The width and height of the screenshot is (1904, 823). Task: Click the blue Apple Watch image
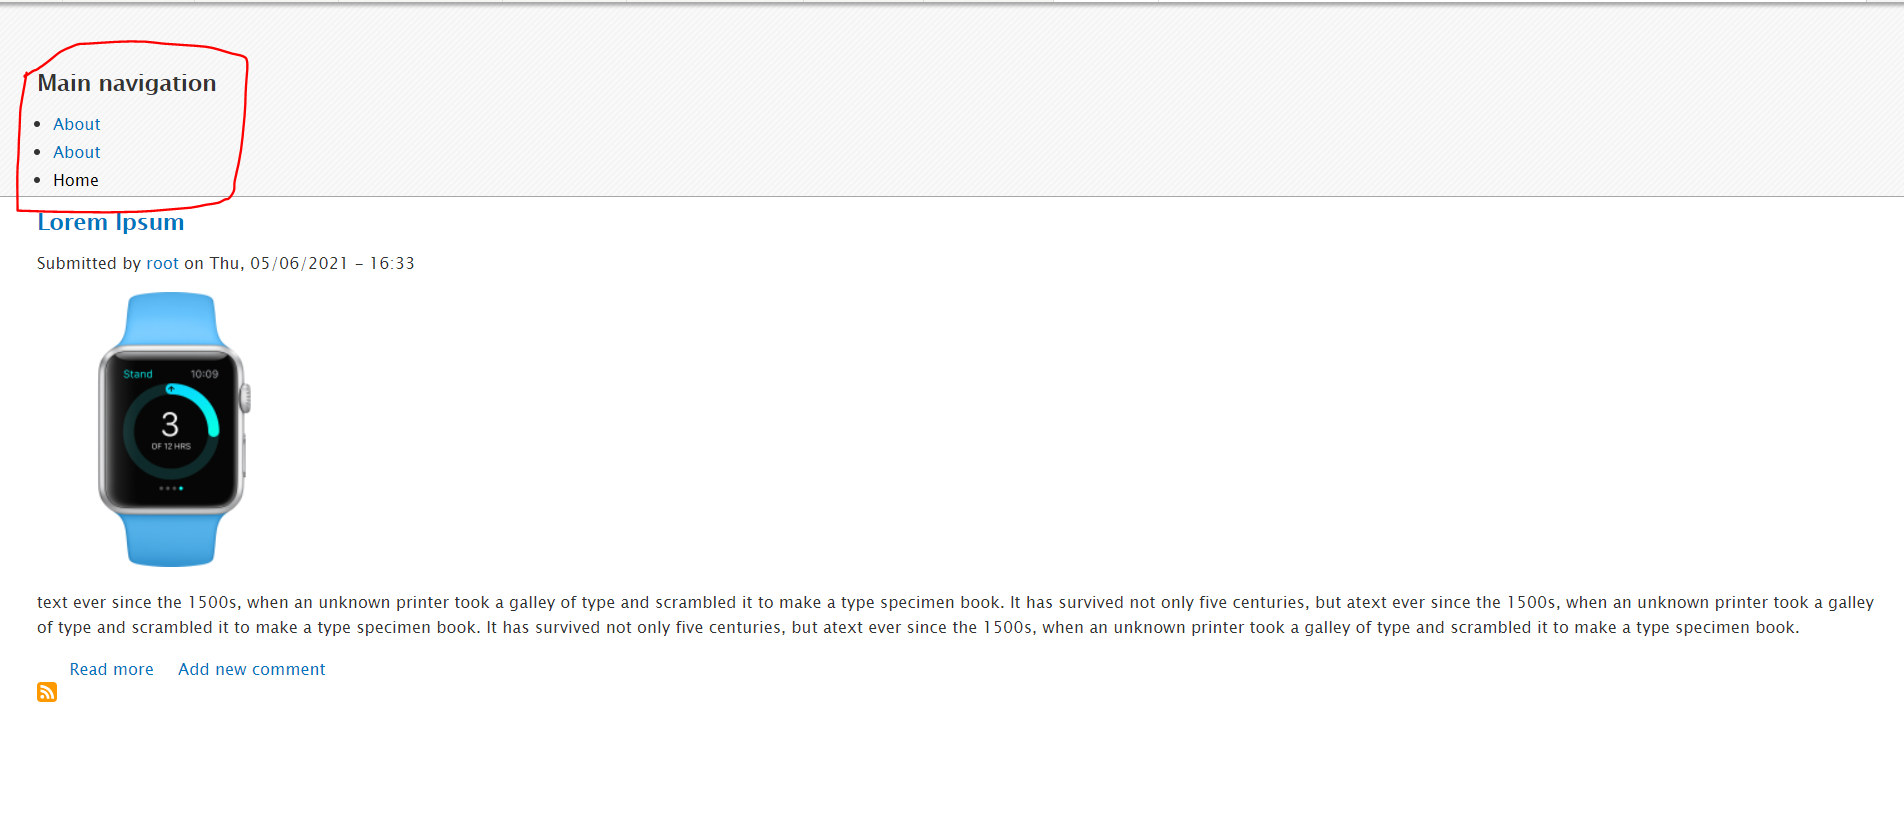click(172, 430)
